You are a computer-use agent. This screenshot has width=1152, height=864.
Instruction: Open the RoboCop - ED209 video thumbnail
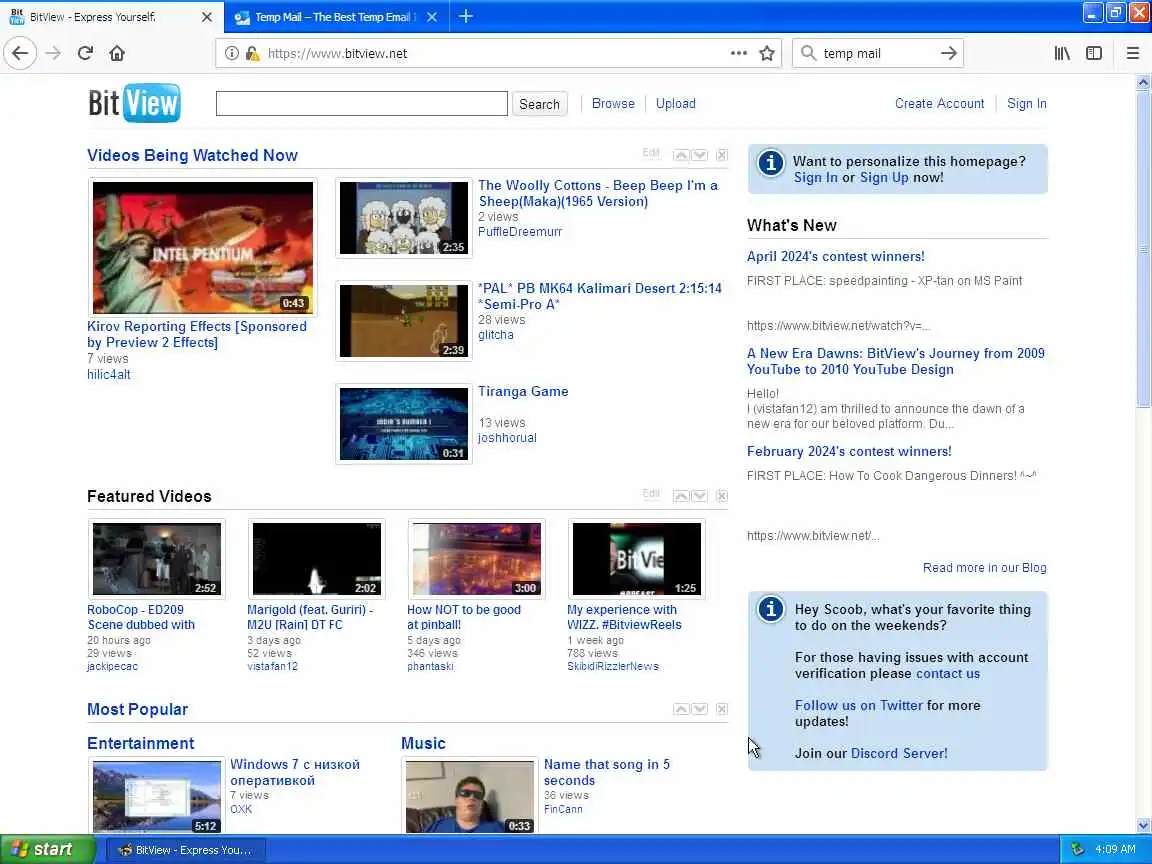pyautogui.click(x=156, y=559)
